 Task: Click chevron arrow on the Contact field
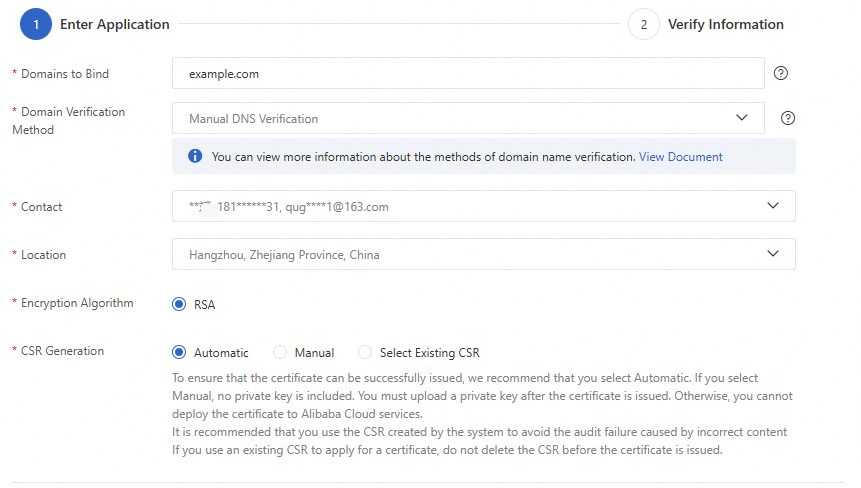point(773,206)
